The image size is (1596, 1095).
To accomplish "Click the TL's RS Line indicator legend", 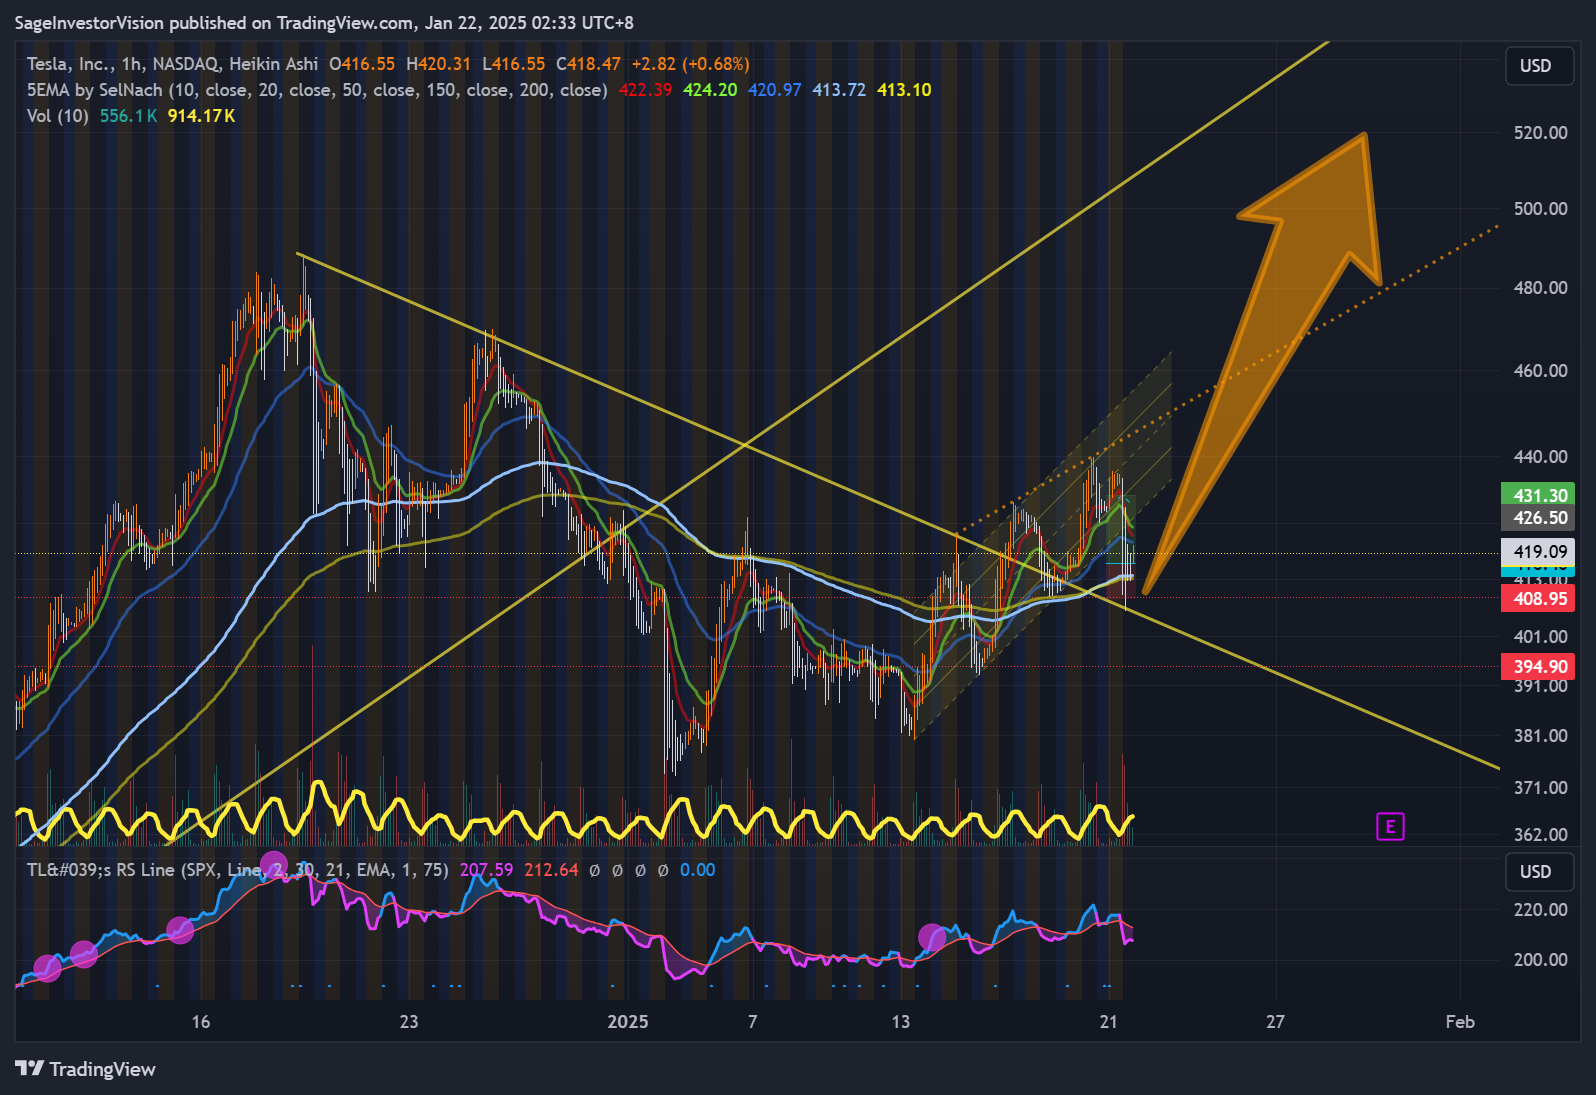I will (x=238, y=870).
